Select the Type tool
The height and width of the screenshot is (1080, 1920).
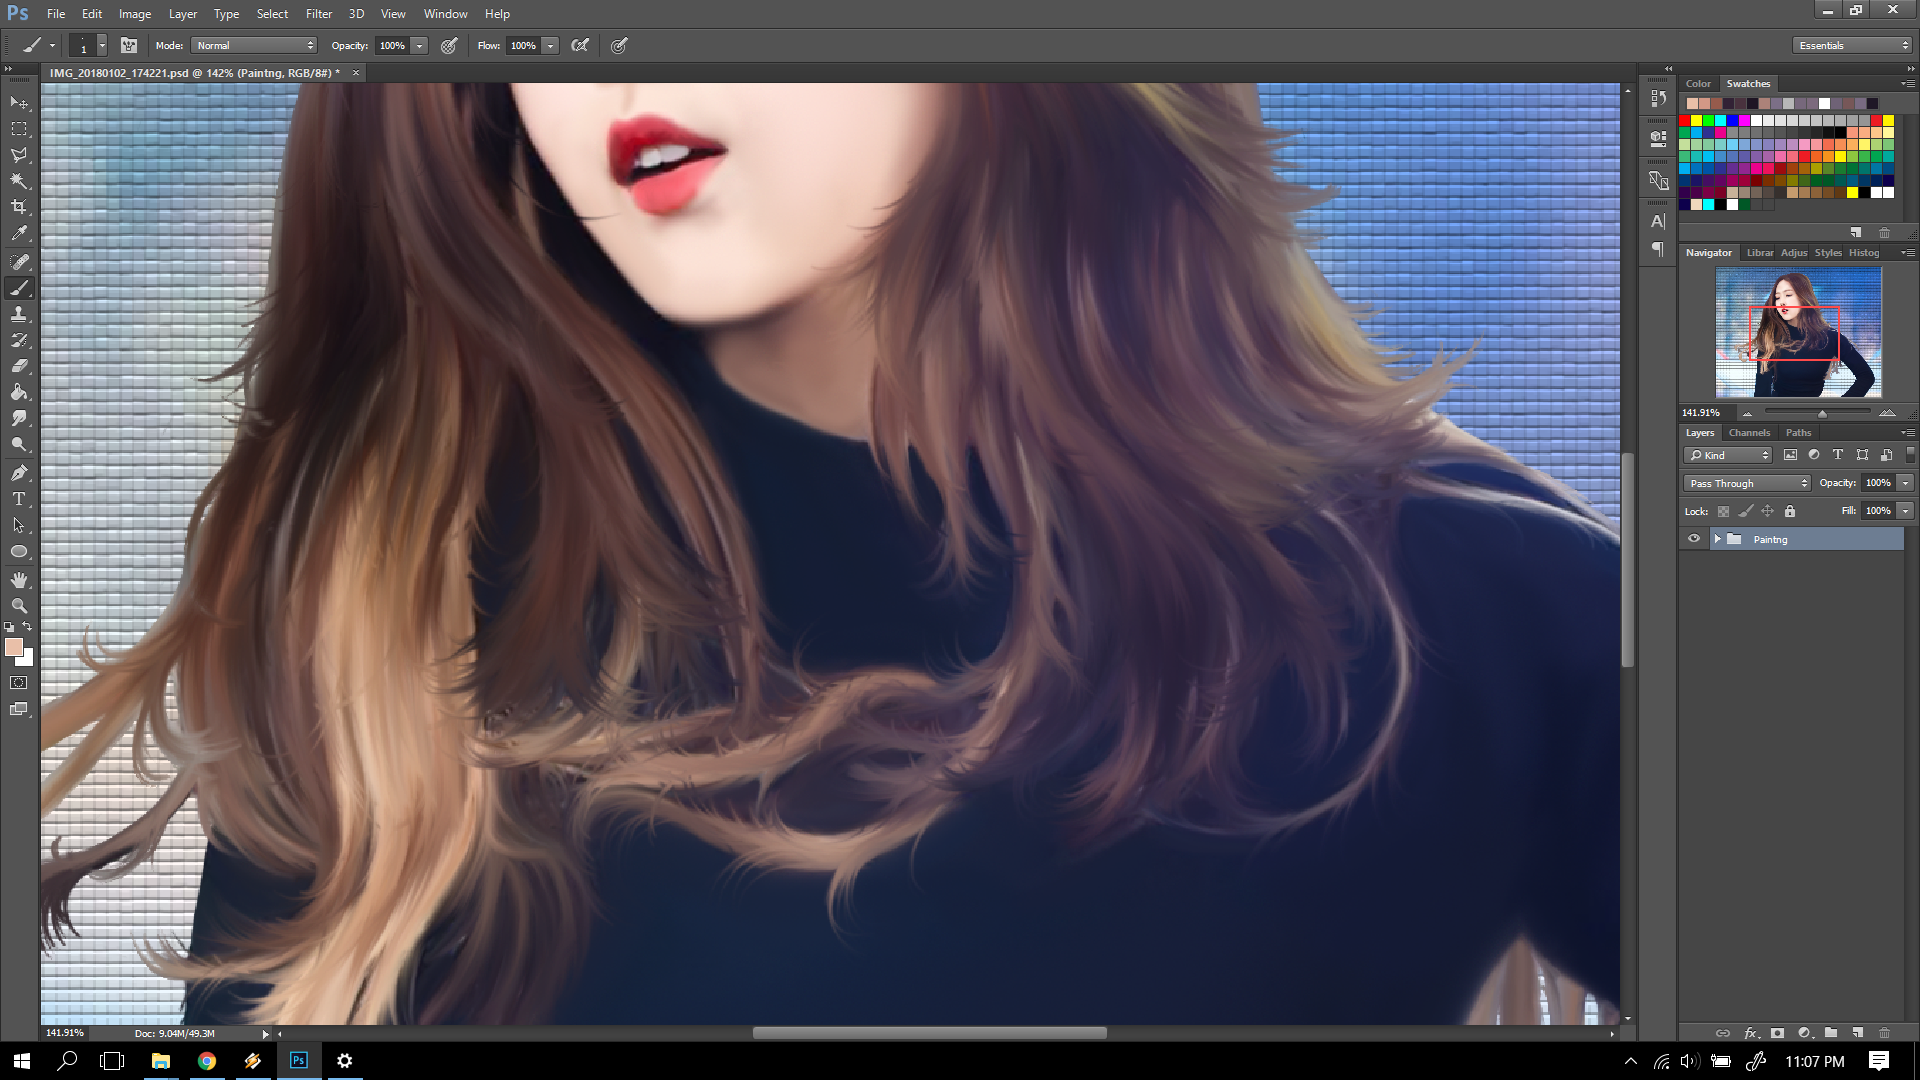click(19, 498)
